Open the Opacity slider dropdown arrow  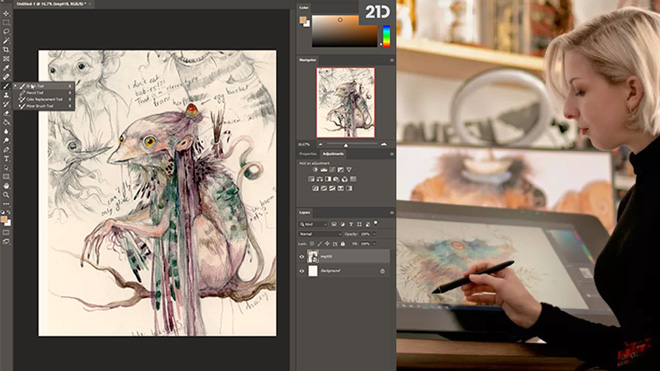coord(374,234)
